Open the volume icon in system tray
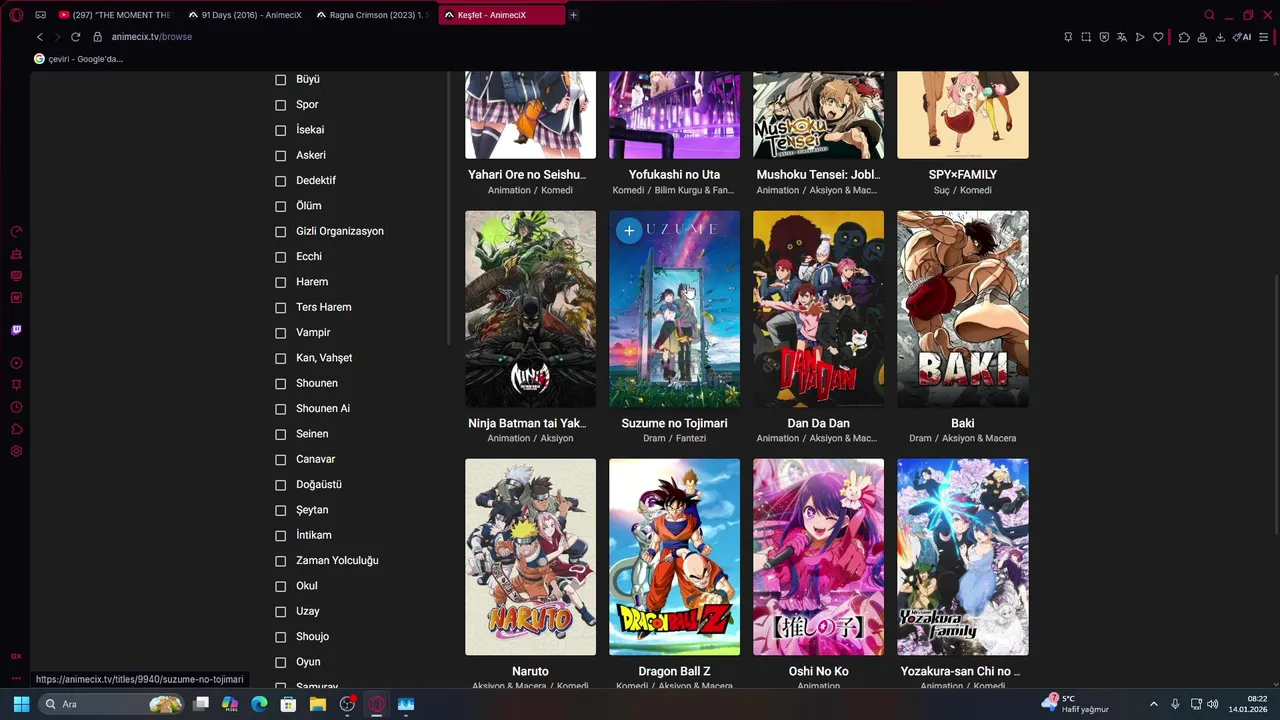The width and height of the screenshot is (1280, 720). 1213,704
